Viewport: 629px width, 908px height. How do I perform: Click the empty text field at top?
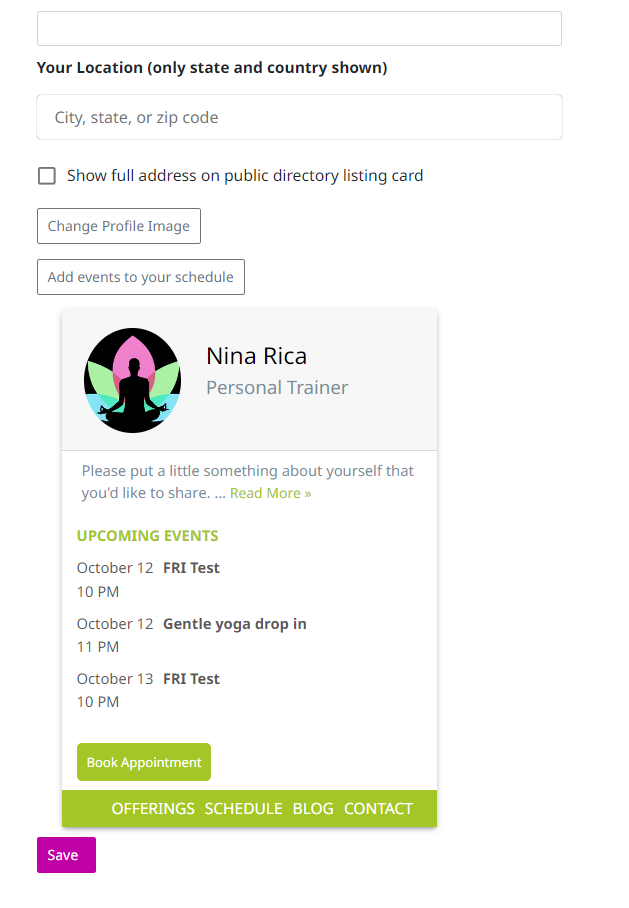[299, 28]
